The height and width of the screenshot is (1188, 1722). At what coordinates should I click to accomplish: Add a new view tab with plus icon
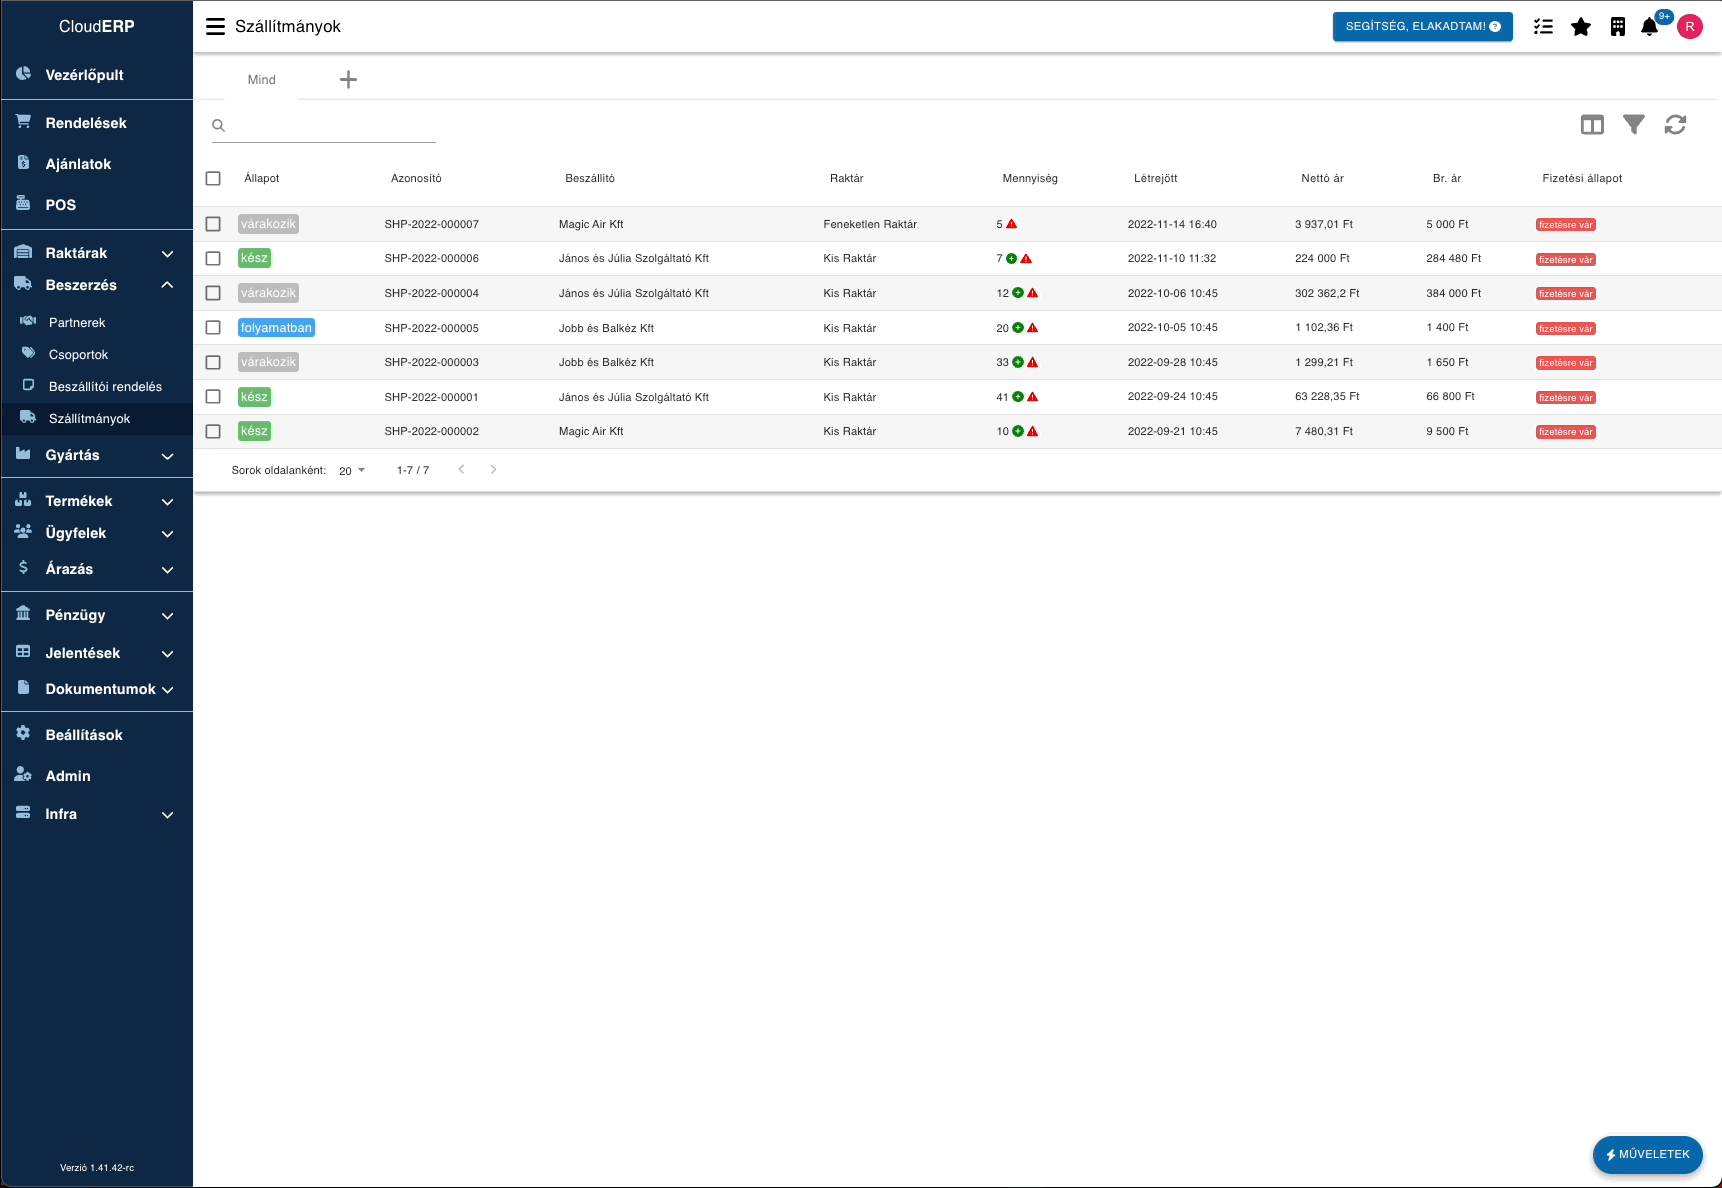tap(348, 80)
